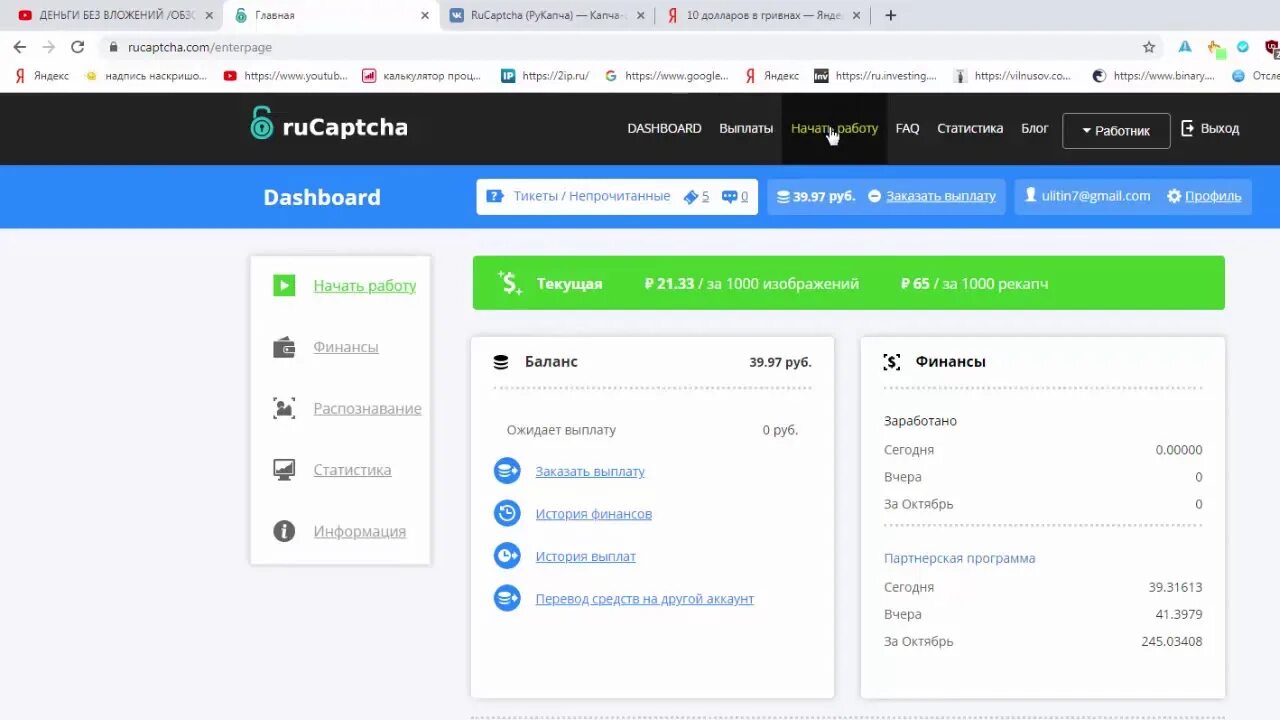This screenshot has height=720, width=1280.
Task: Open История выплат link
Action: 586,556
